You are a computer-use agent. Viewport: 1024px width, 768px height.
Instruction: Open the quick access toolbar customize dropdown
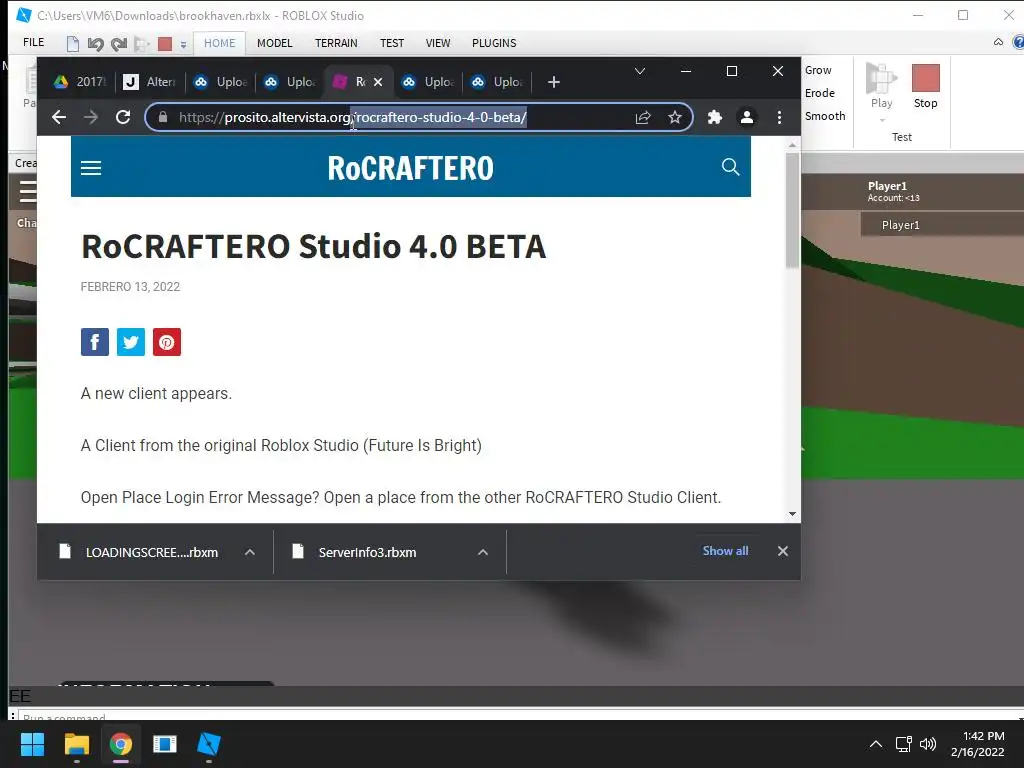click(x=184, y=44)
